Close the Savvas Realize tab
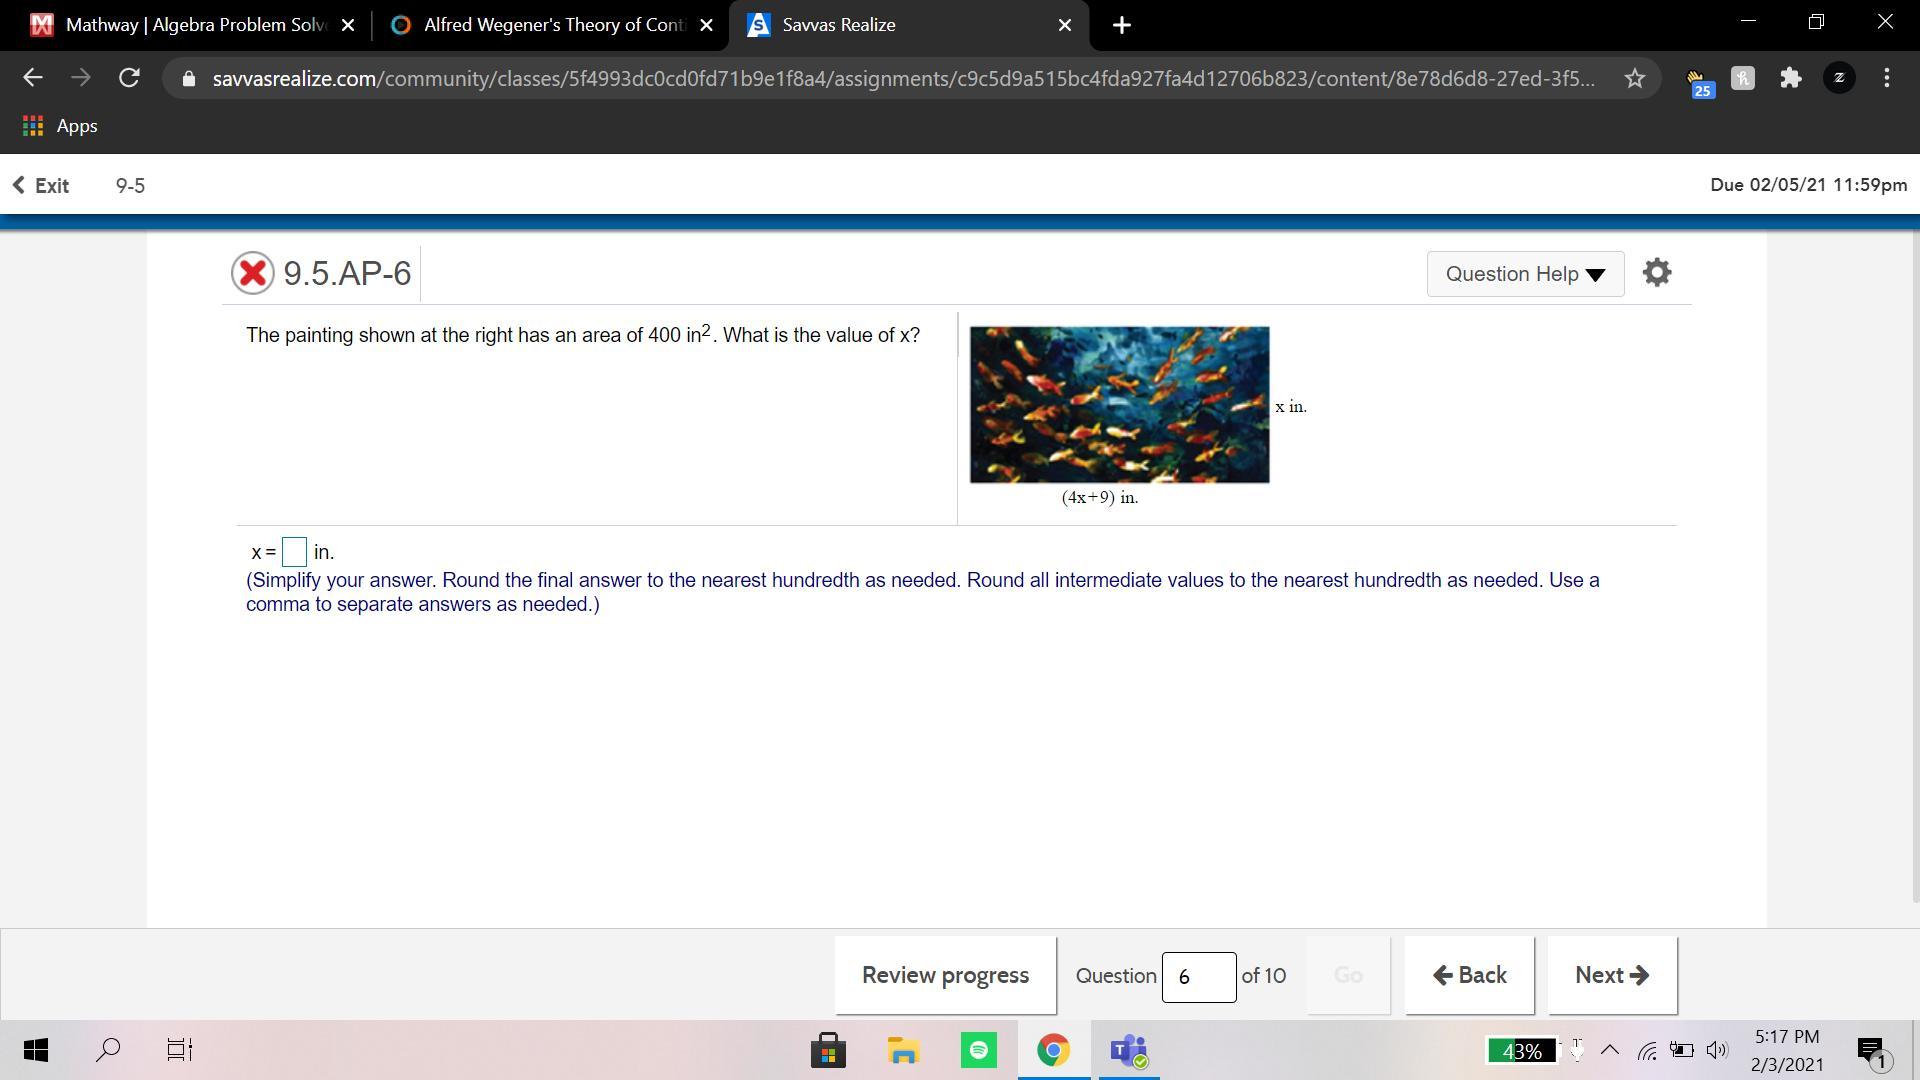 point(1064,25)
